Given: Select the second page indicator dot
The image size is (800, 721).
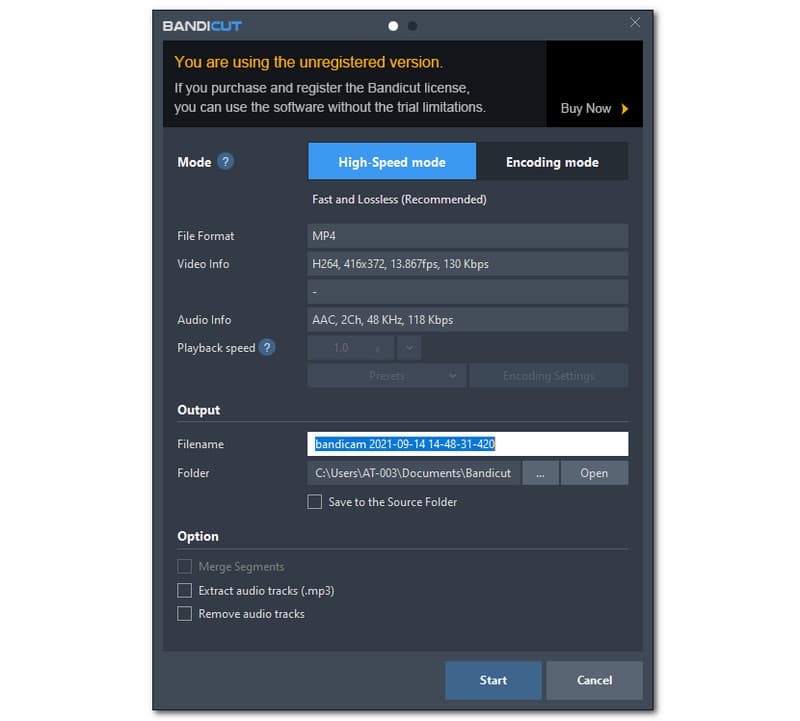Looking at the screenshot, I should point(412,26).
